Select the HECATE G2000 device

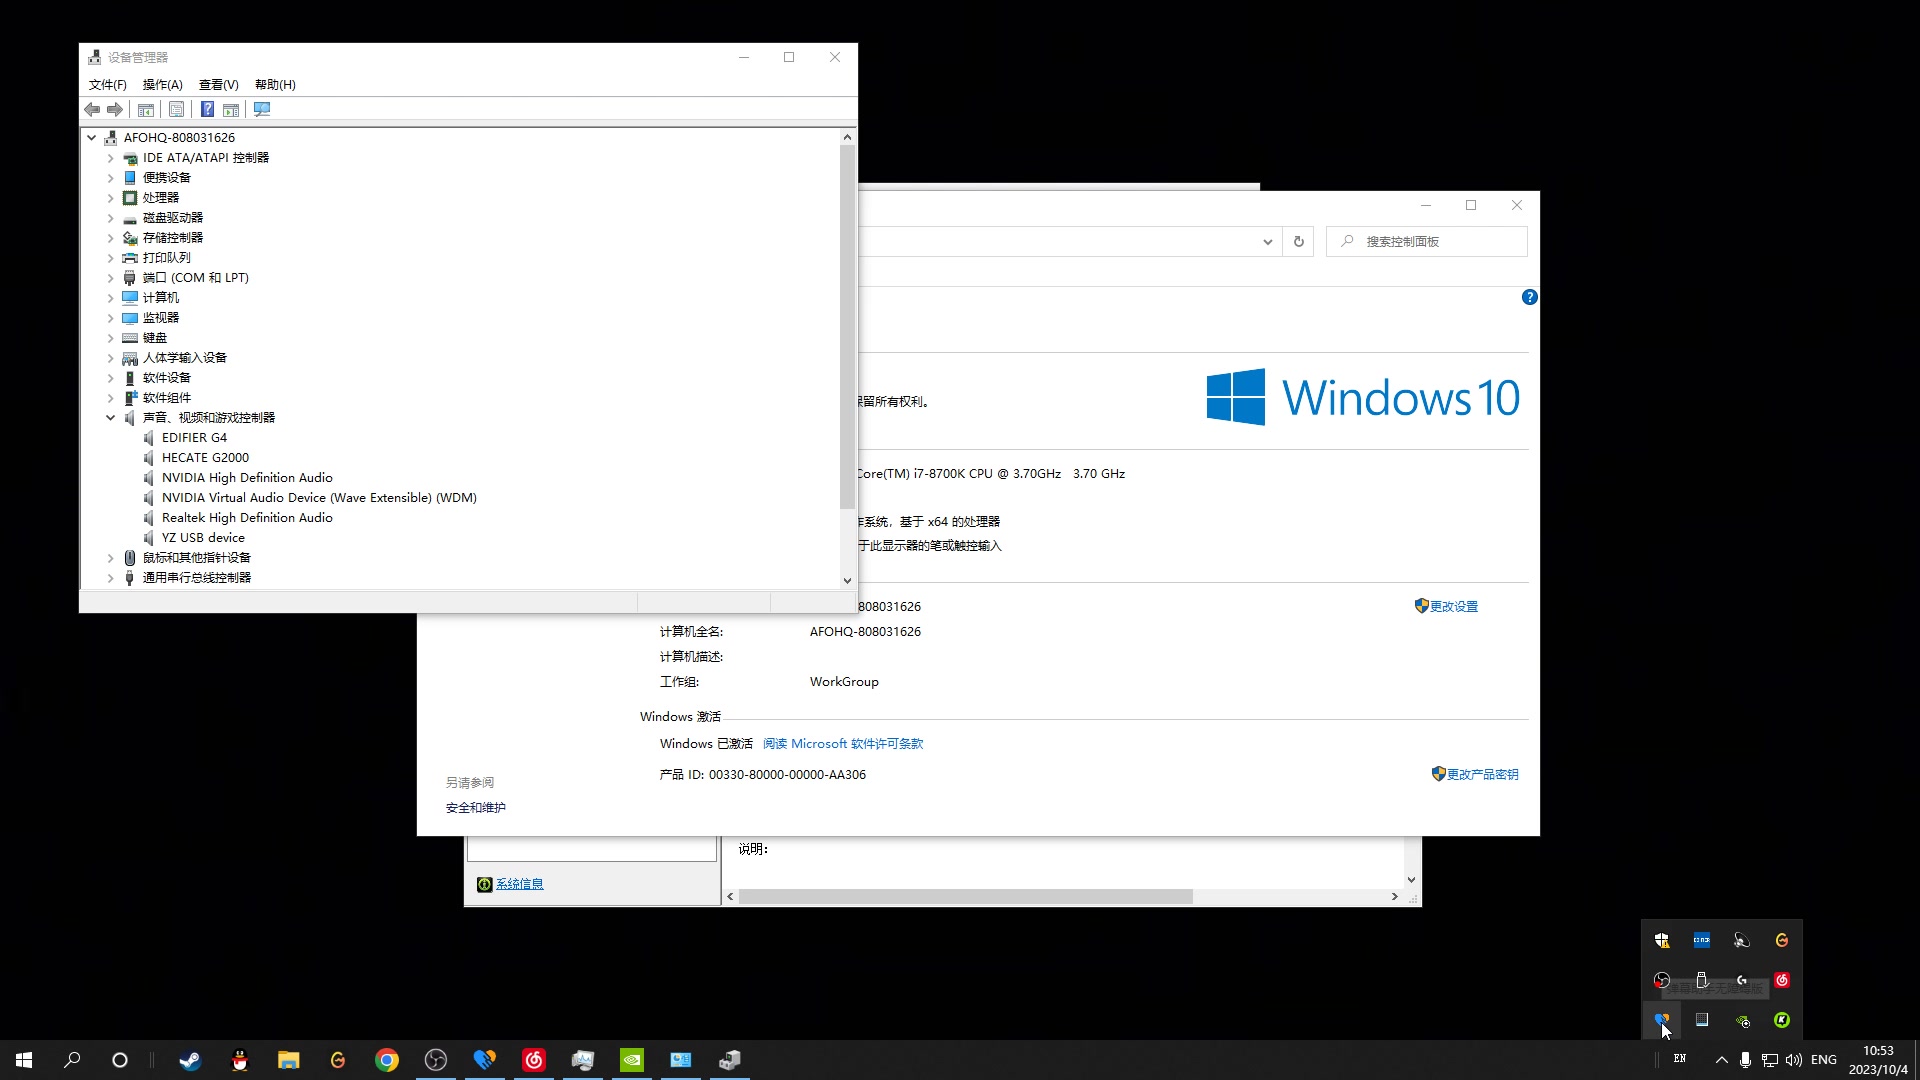(x=205, y=458)
